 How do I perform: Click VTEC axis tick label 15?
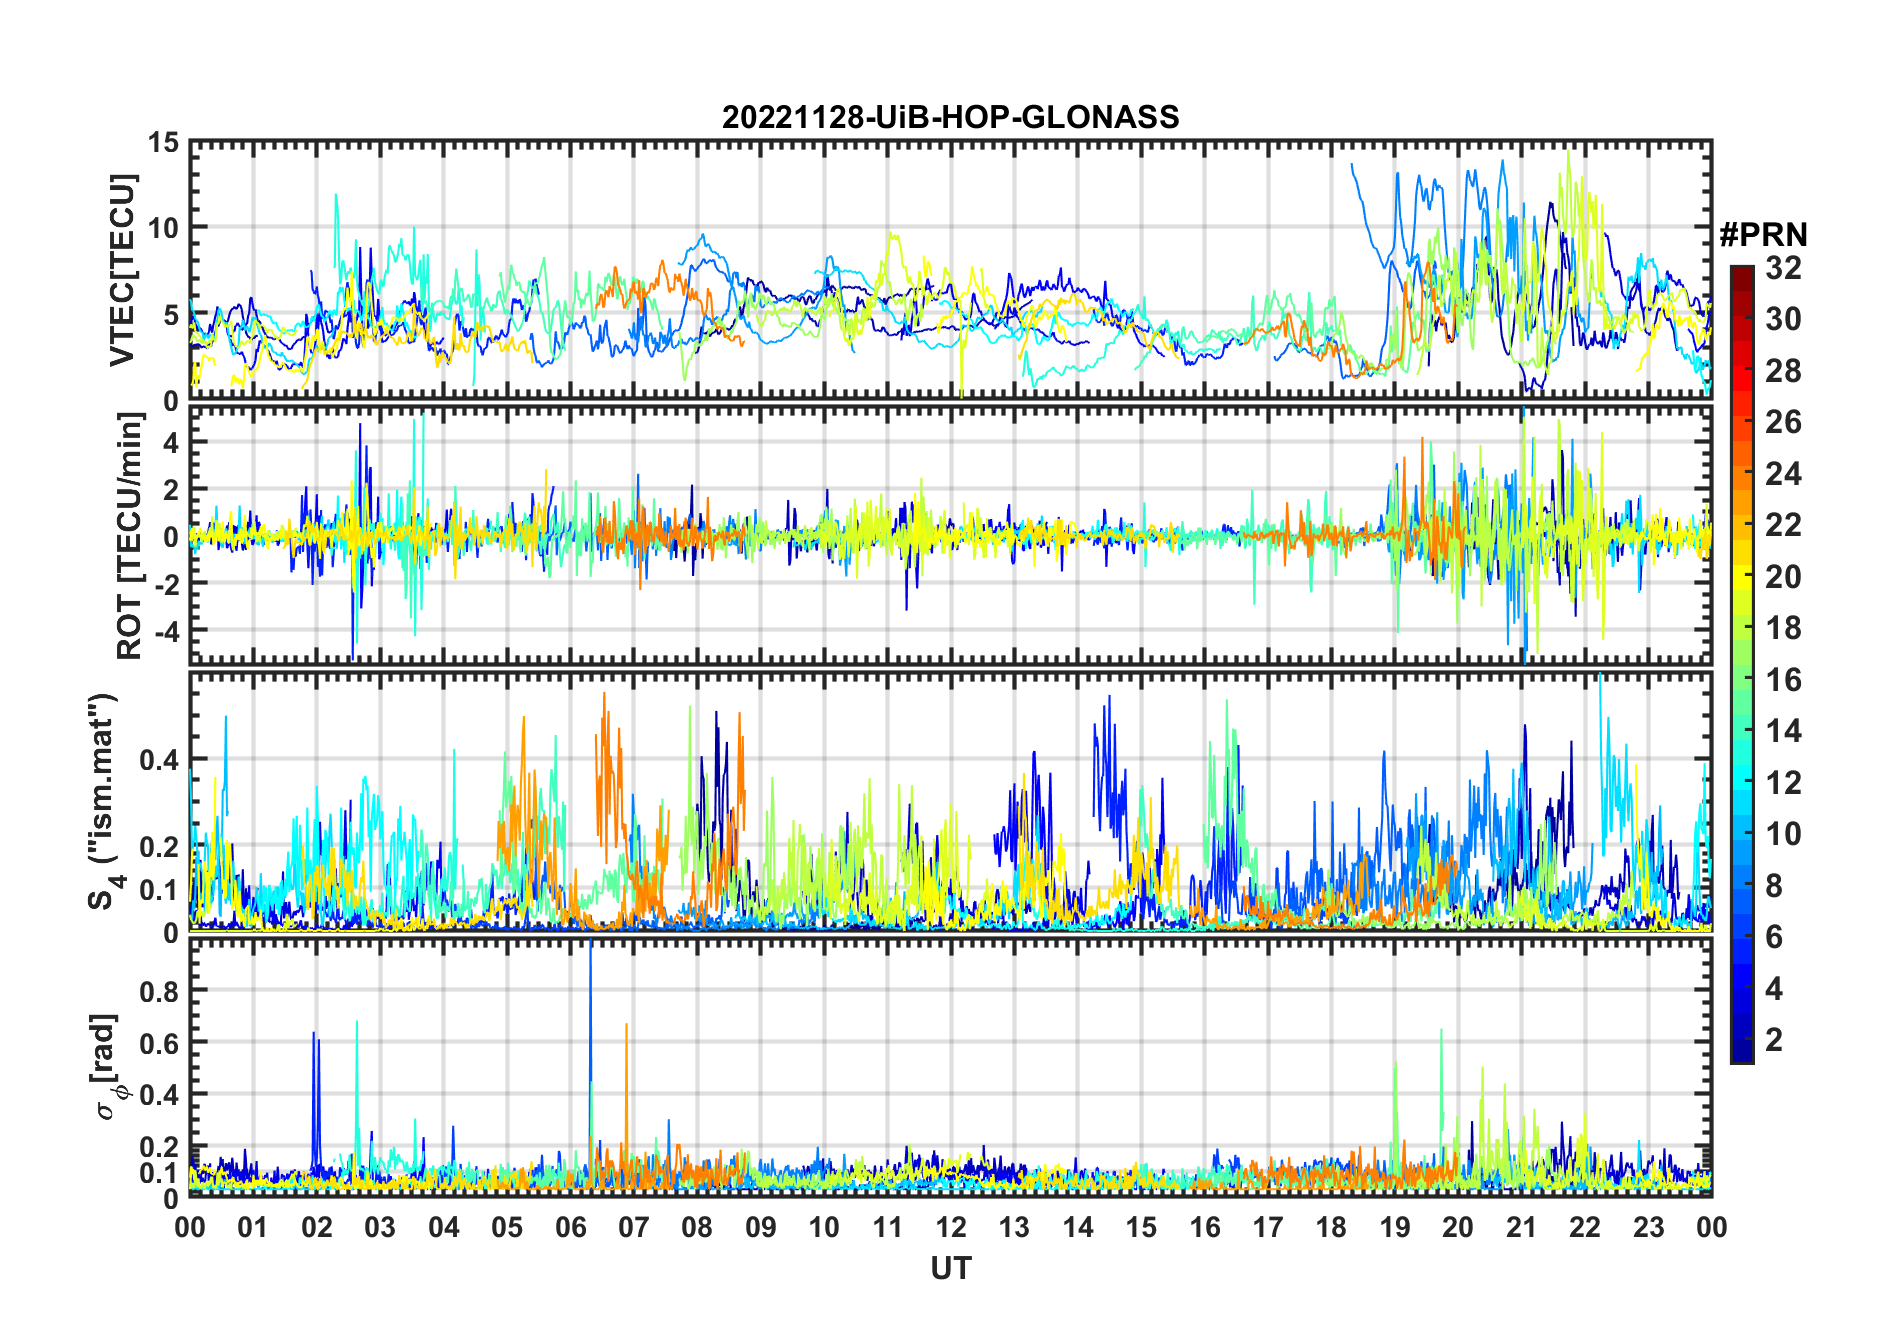(163, 143)
